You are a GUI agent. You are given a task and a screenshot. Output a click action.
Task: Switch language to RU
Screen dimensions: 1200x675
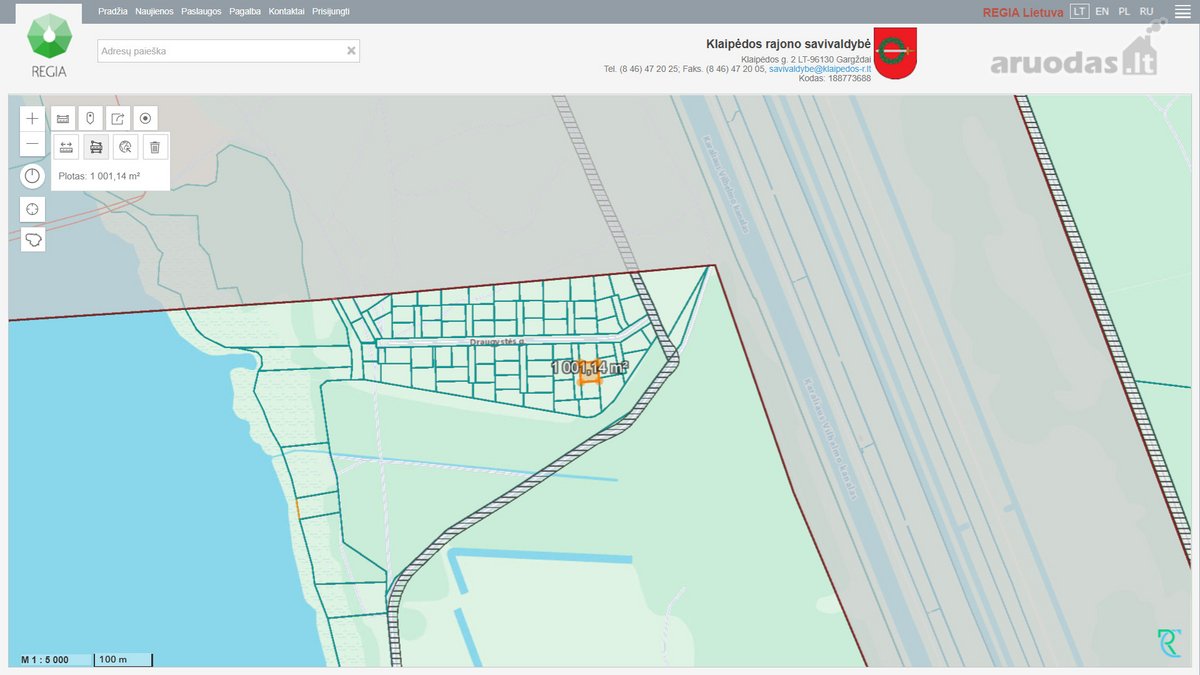point(1147,11)
